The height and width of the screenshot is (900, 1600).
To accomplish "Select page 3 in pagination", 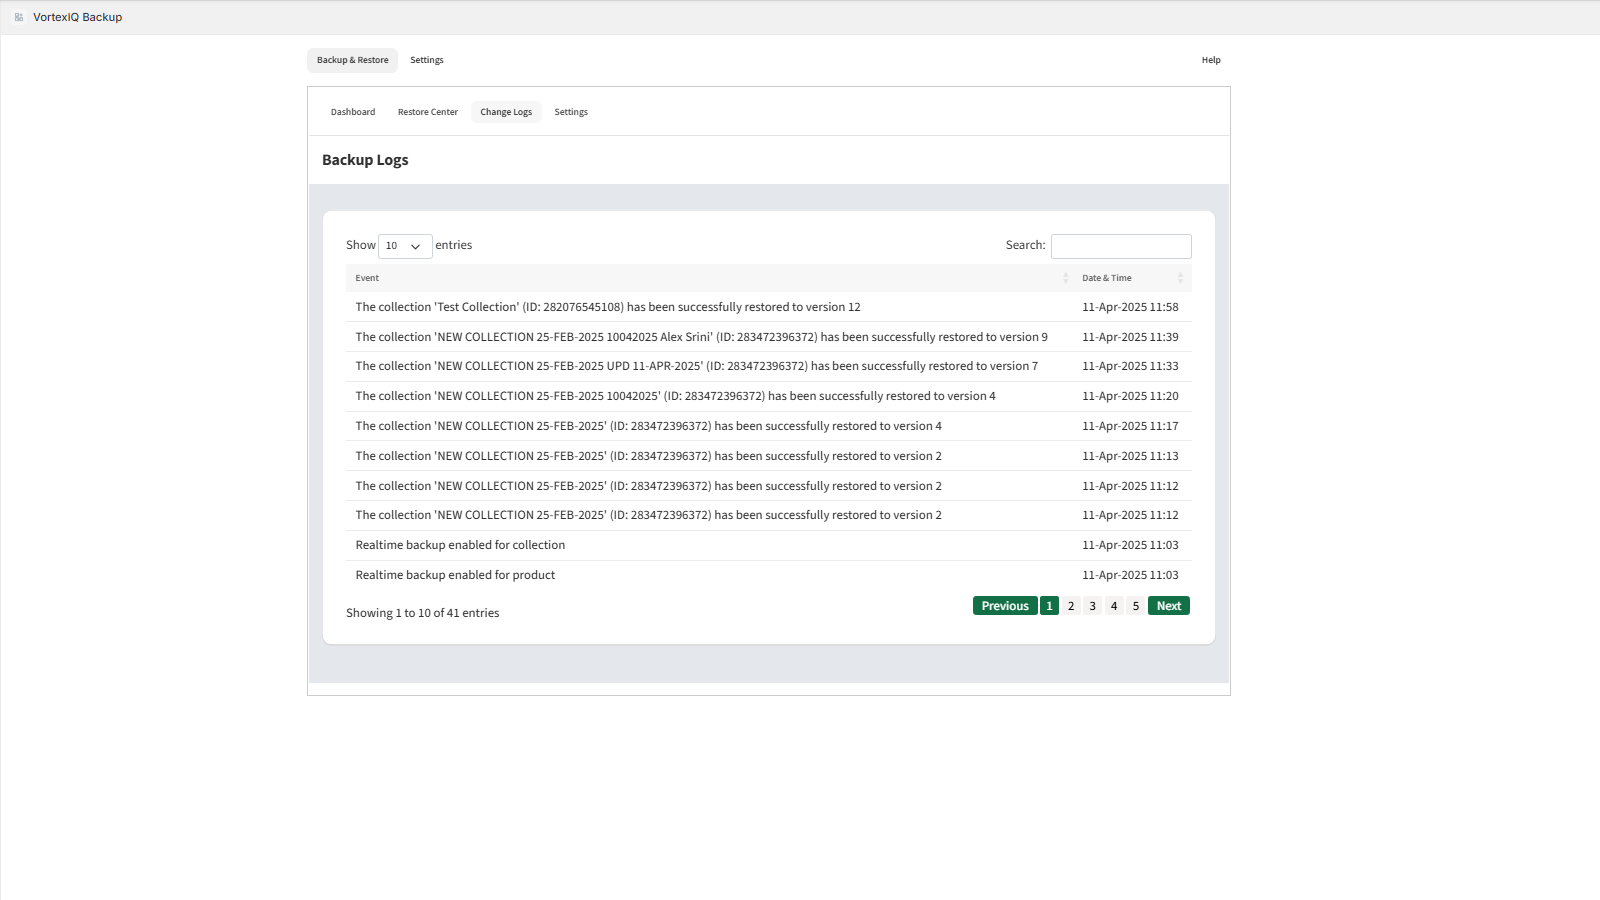I will 1092,605.
